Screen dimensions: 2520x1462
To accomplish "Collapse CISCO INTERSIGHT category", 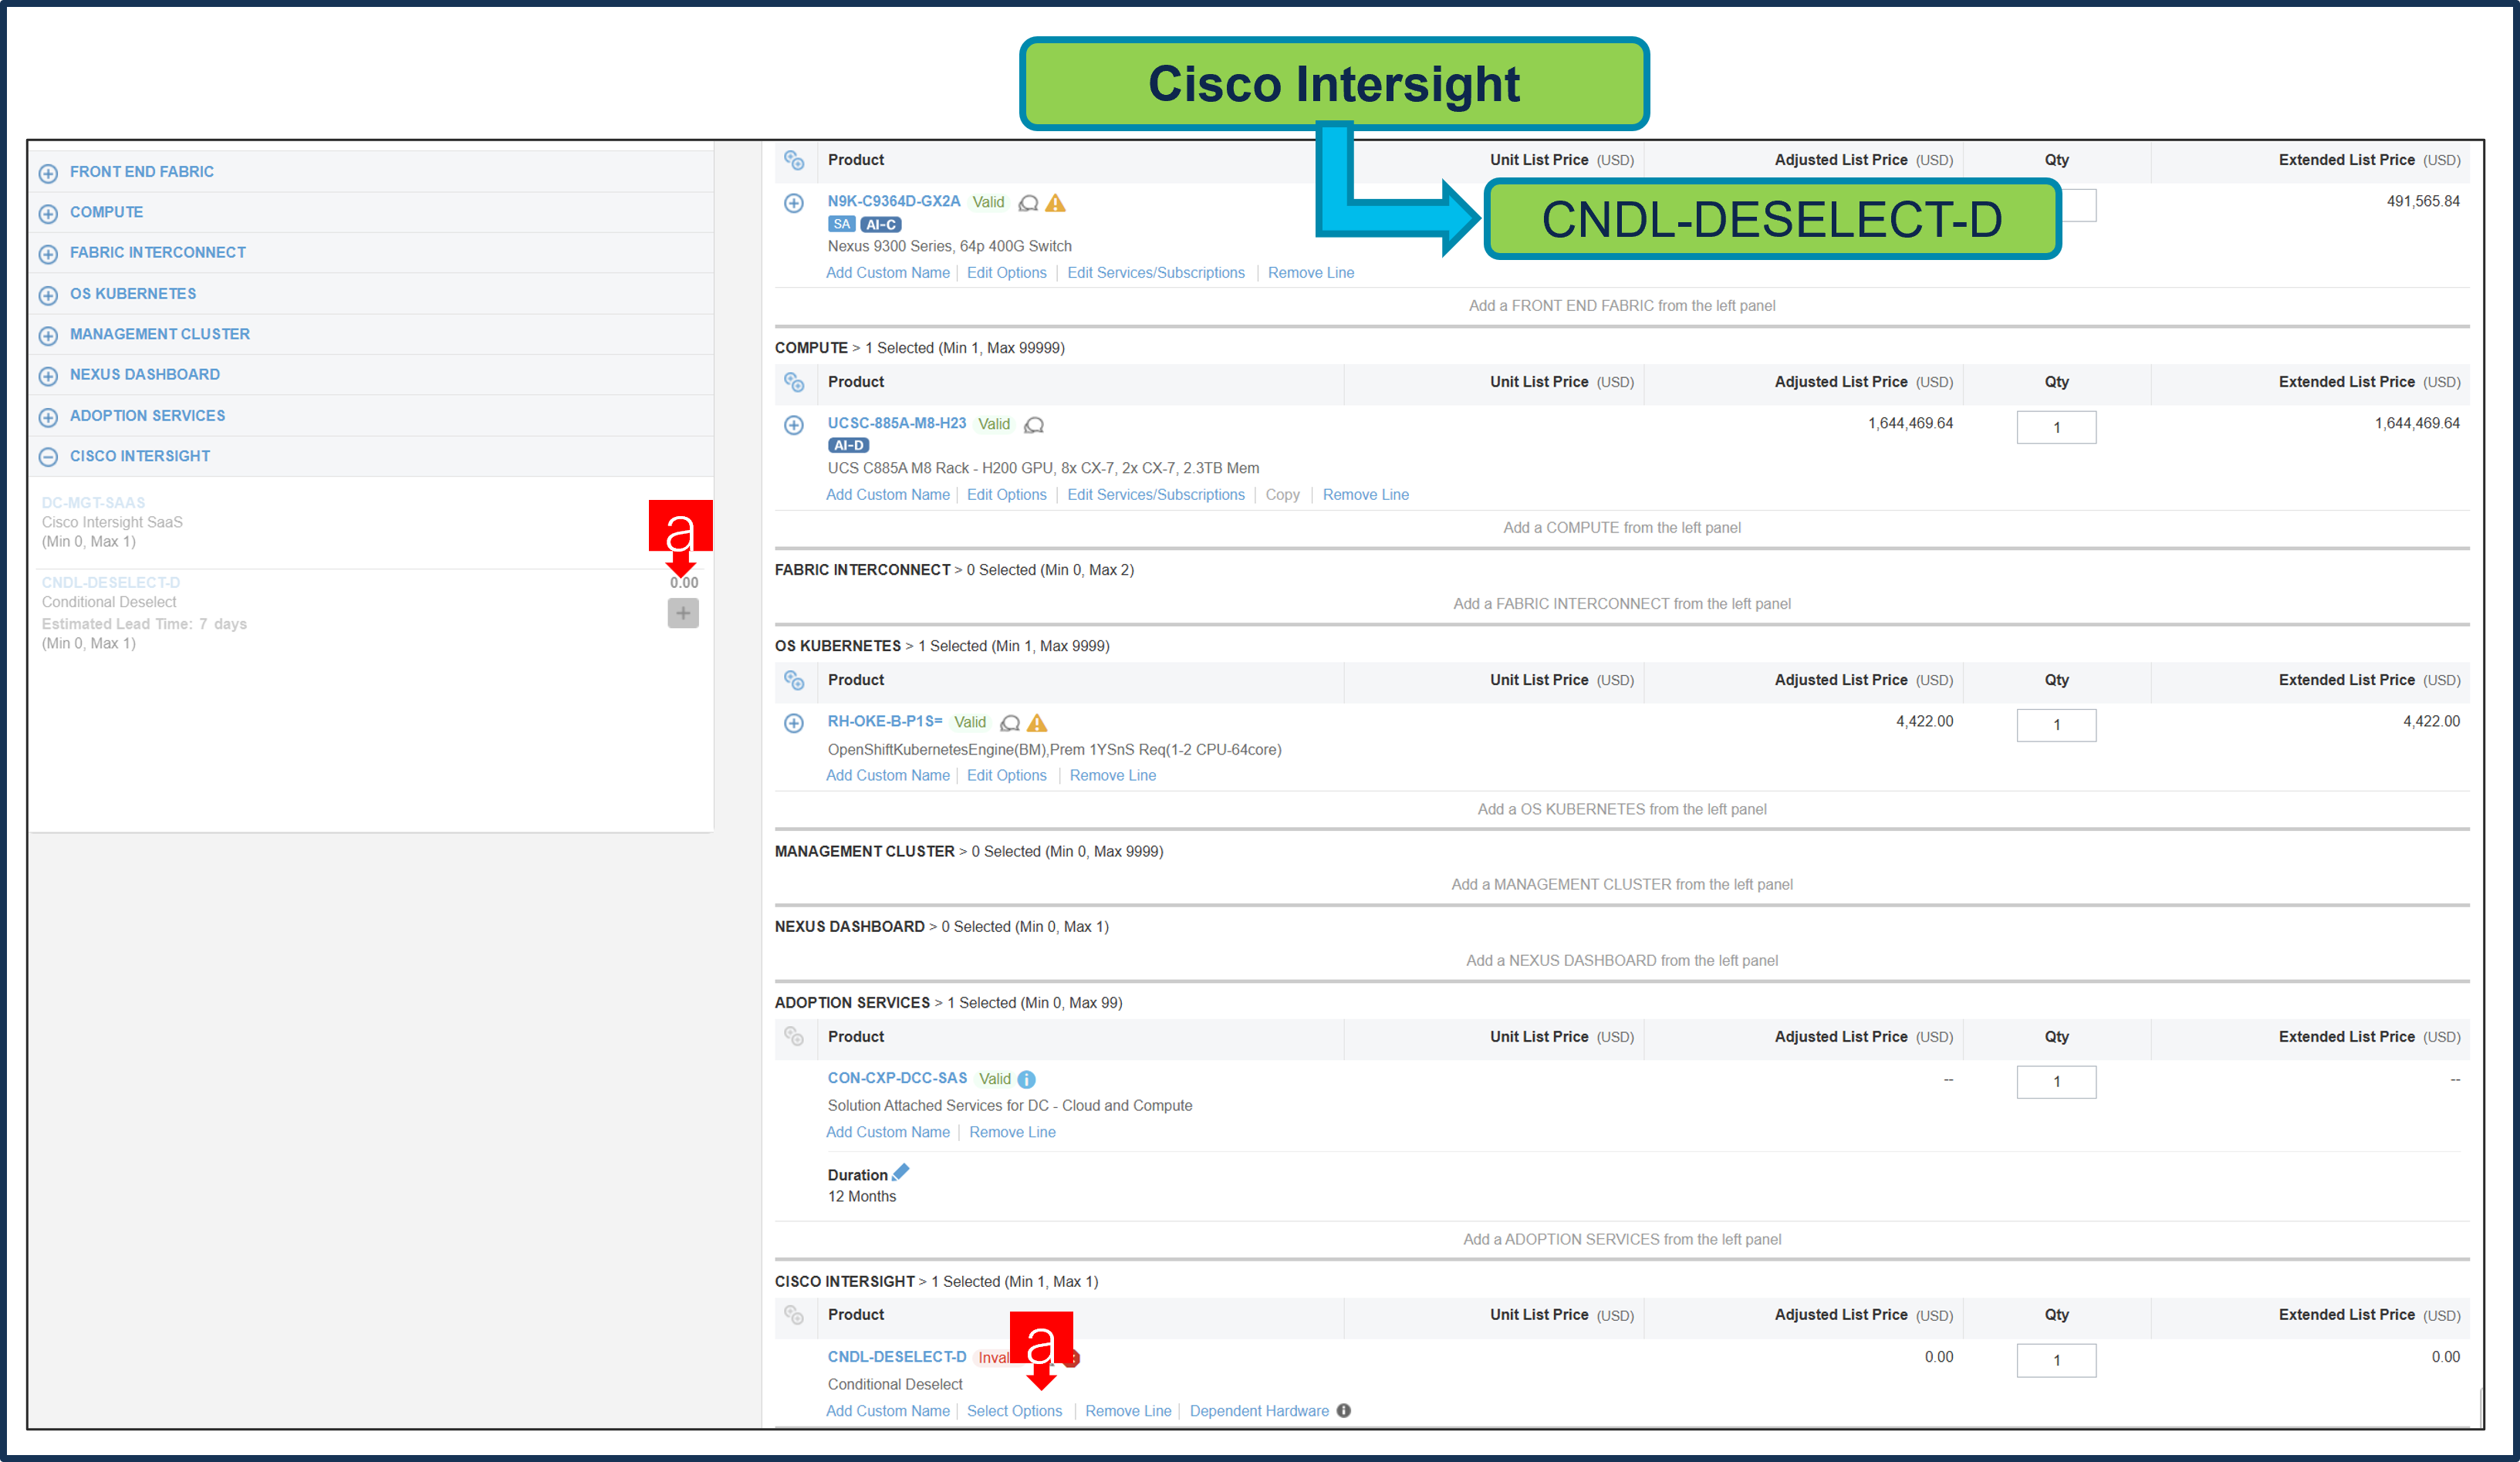I will pos(48,457).
